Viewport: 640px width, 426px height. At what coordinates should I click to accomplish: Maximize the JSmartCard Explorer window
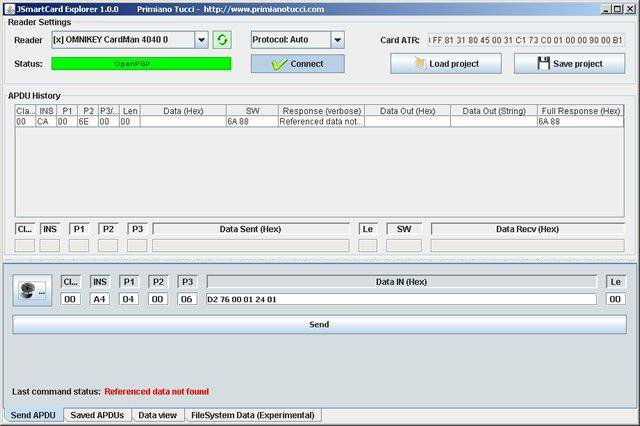tap(618, 9)
